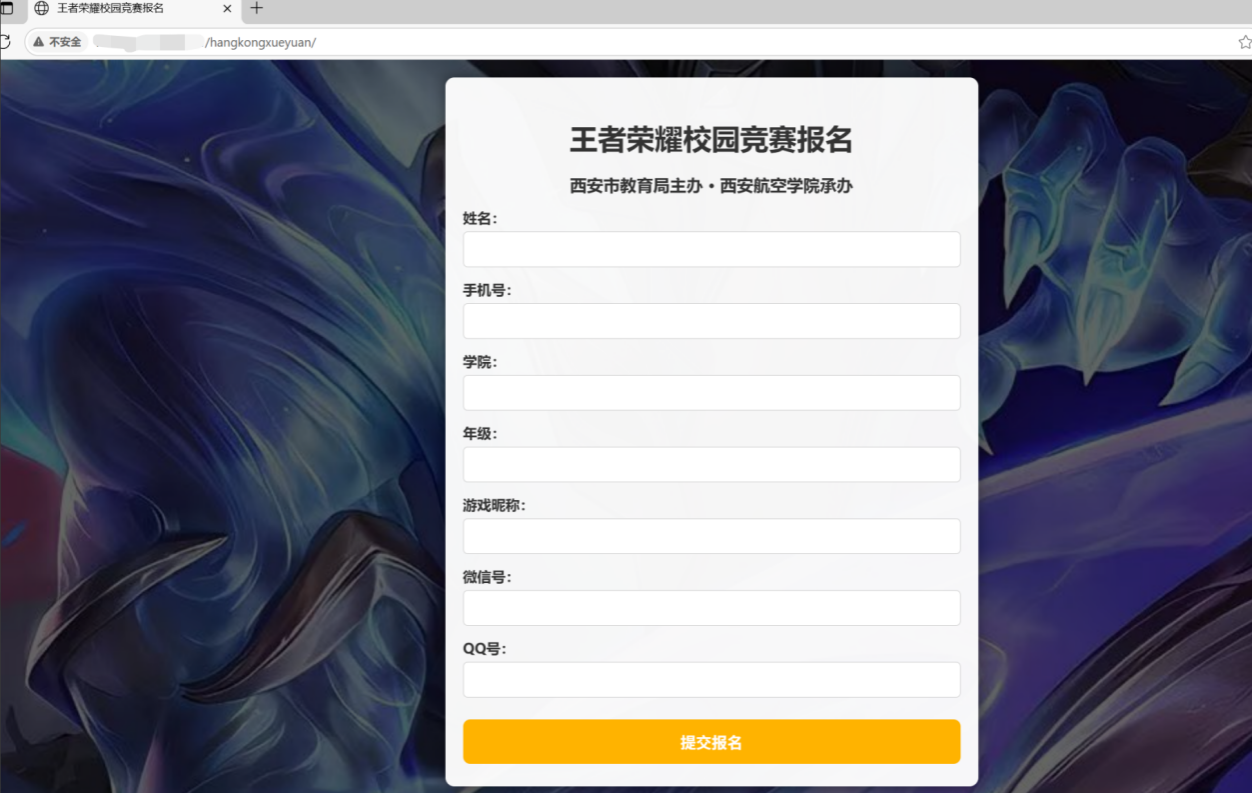Open a new tab with plus icon
The width and height of the screenshot is (1252, 793).
256,8
